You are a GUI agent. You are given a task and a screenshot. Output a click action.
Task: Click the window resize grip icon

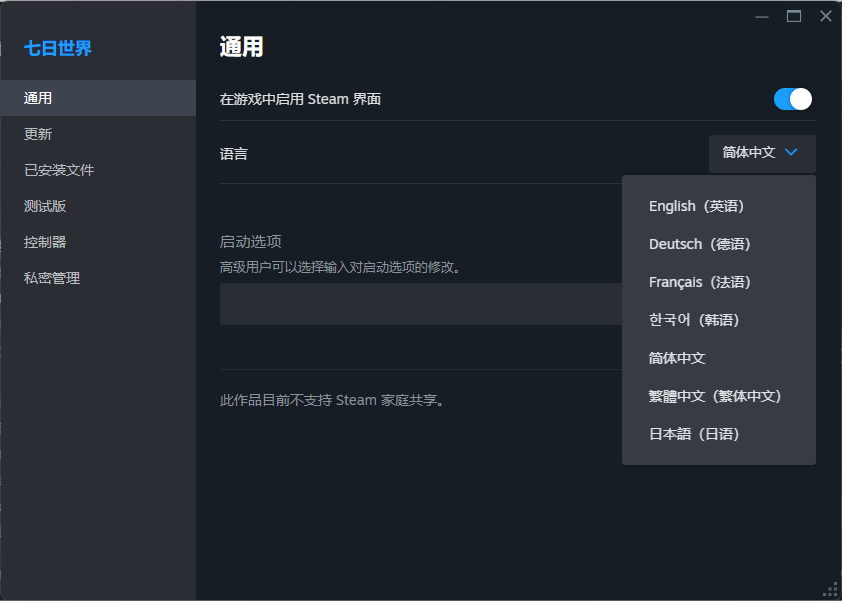[830, 590]
